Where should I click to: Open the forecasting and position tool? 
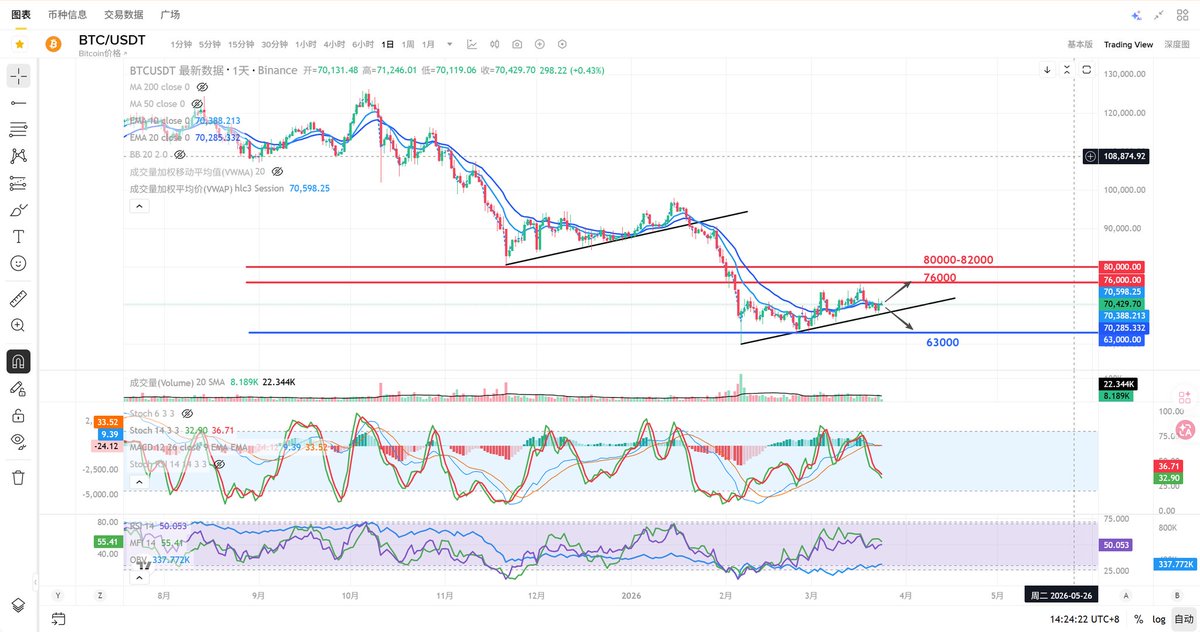18,183
